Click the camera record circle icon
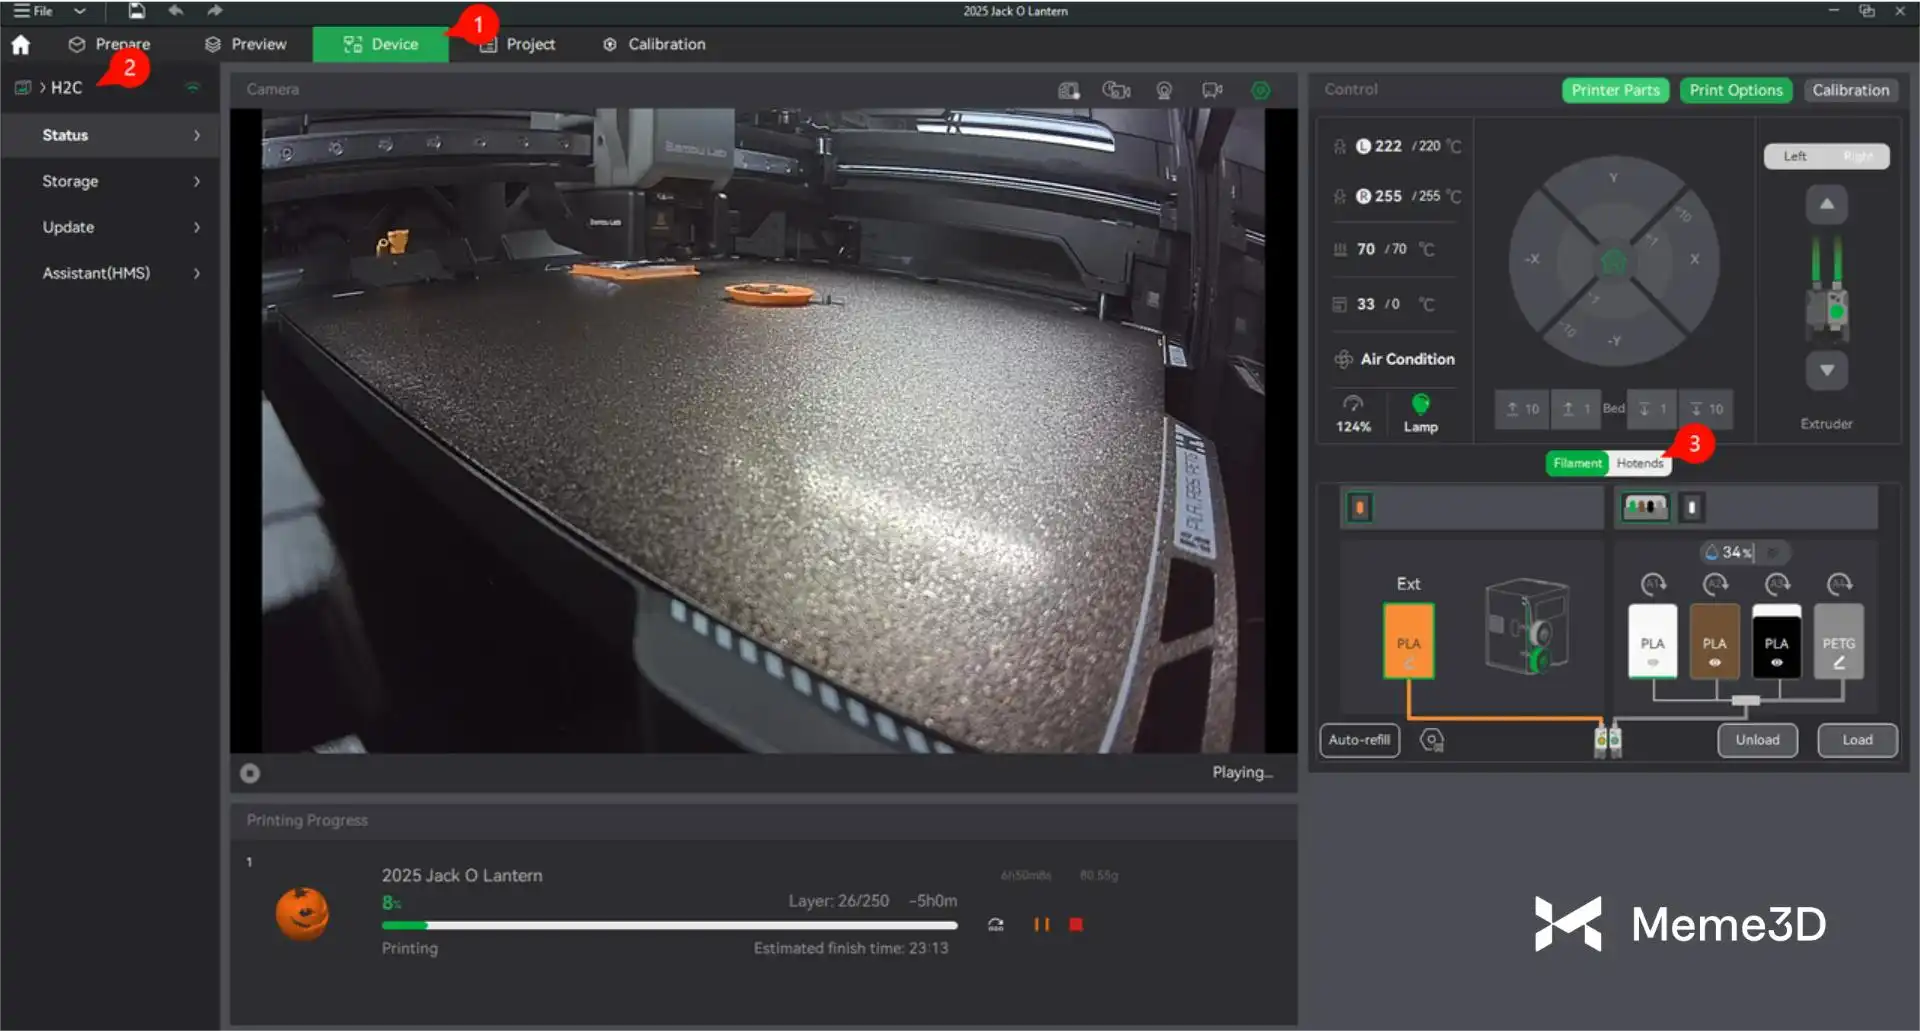 (x=250, y=773)
